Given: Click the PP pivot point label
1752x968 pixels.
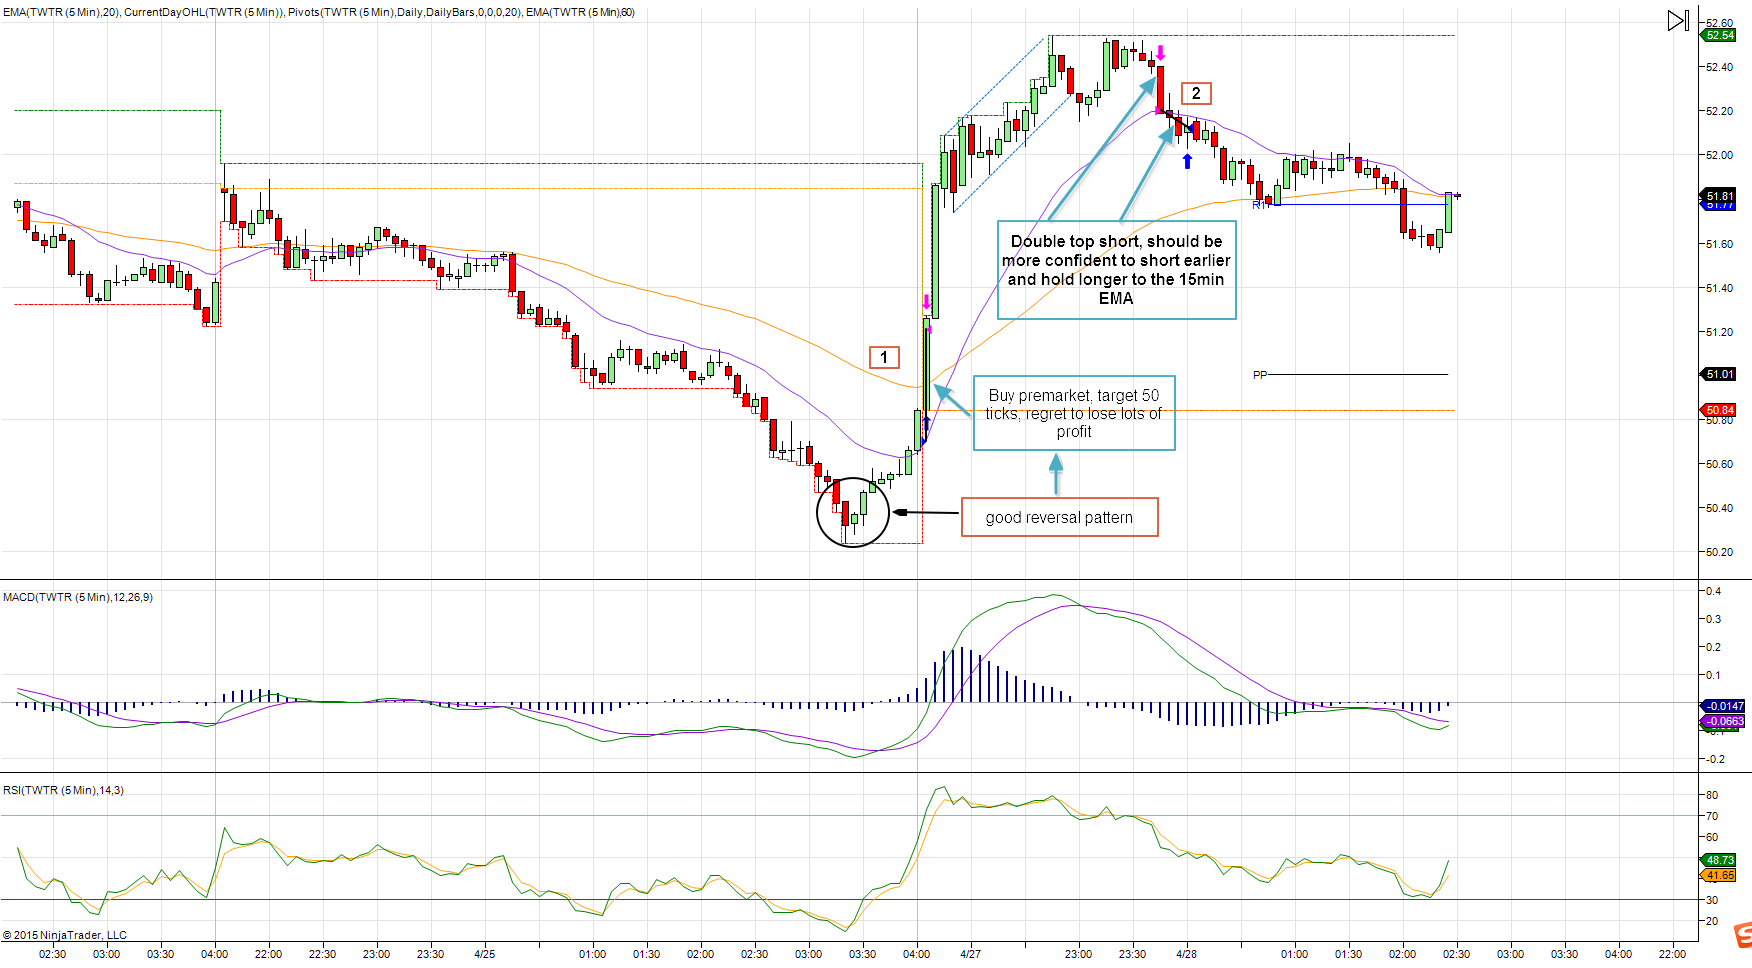Looking at the screenshot, I should pos(1260,375).
